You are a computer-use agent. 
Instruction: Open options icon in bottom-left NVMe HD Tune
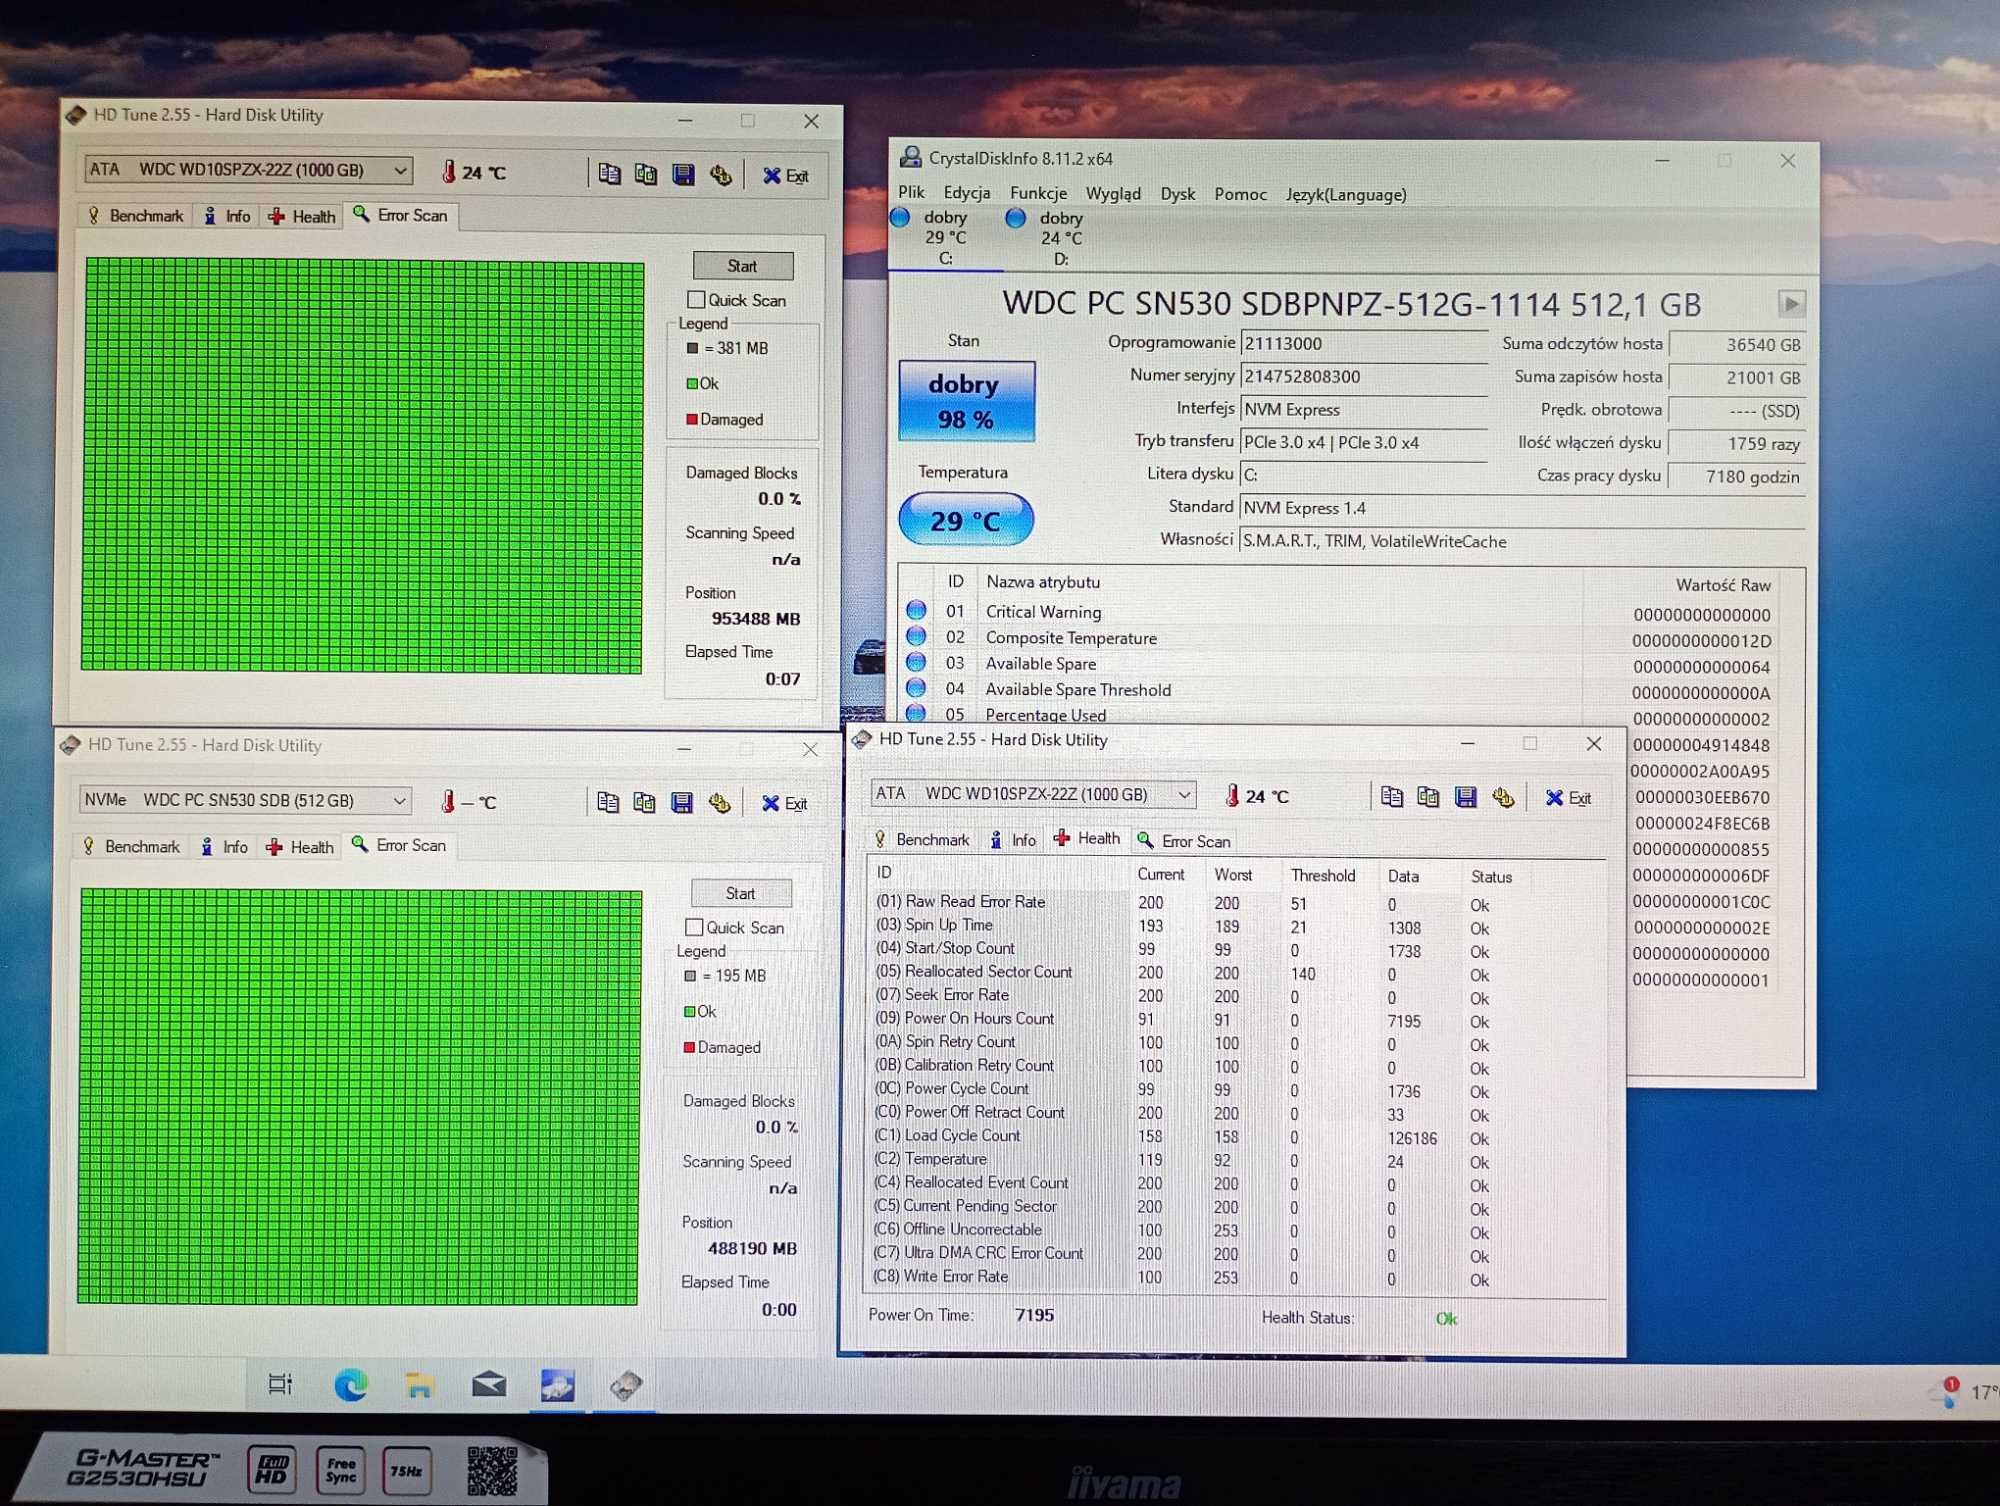[x=719, y=803]
